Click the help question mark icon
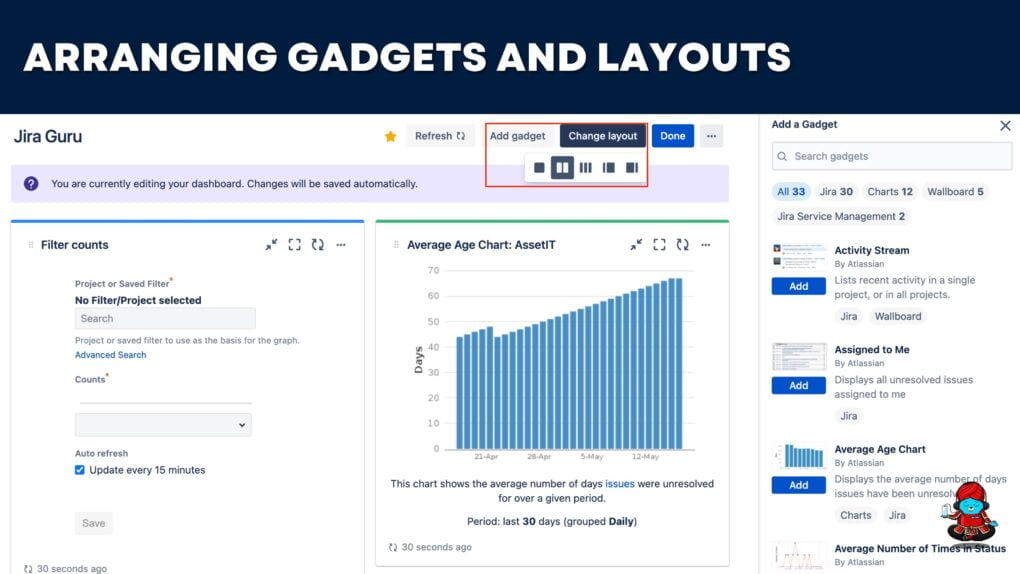 pyautogui.click(x=31, y=184)
